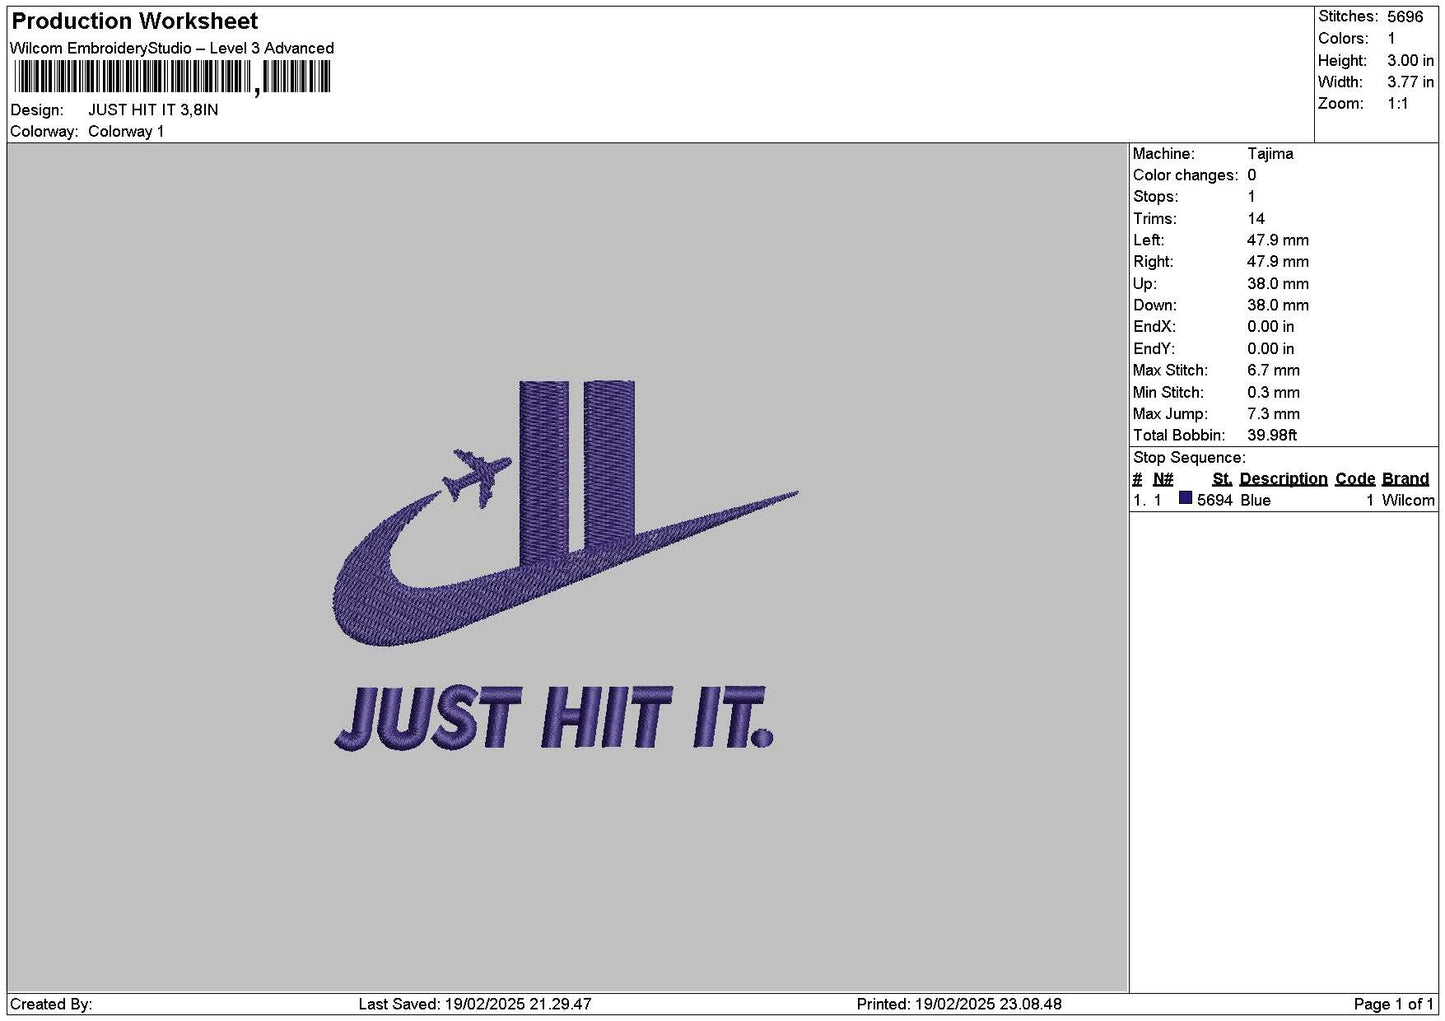Click the 'St.' column header
The image size is (1445, 1021).
pos(1222,479)
